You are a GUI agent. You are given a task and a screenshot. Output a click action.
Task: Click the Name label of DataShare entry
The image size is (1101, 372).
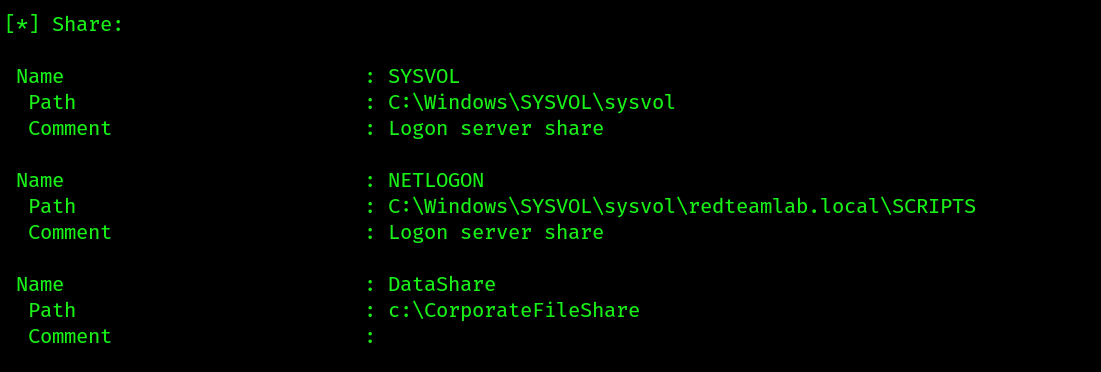(x=40, y=284)
